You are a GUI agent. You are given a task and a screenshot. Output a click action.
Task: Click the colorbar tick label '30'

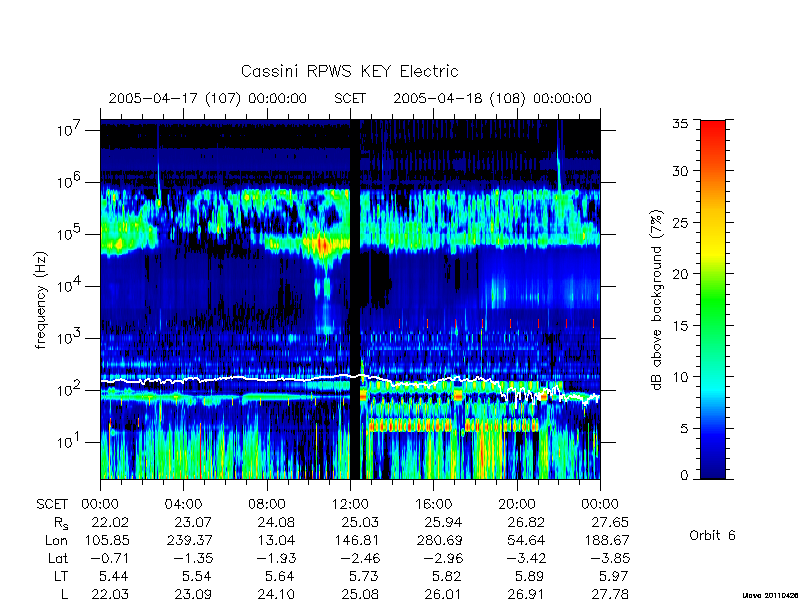(x=680, y=170)
